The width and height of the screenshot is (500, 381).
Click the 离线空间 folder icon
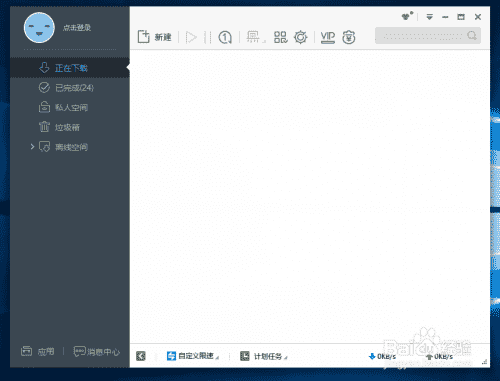pos(44,147)
